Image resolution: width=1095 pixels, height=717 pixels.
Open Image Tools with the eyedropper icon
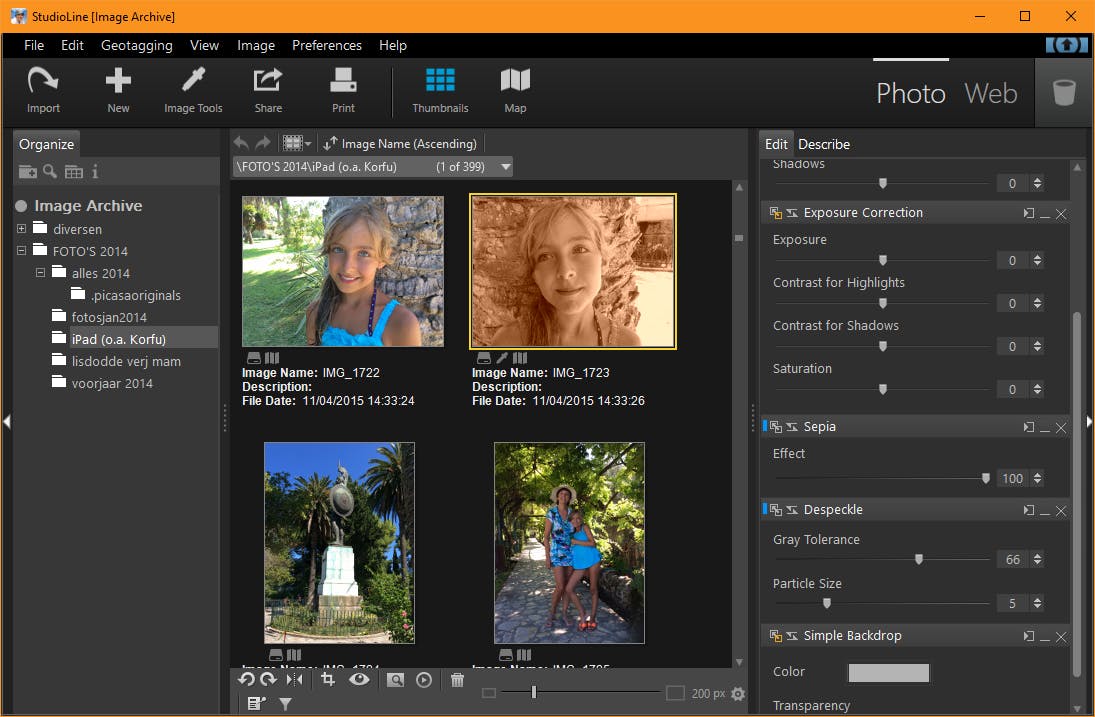[193, 90]
